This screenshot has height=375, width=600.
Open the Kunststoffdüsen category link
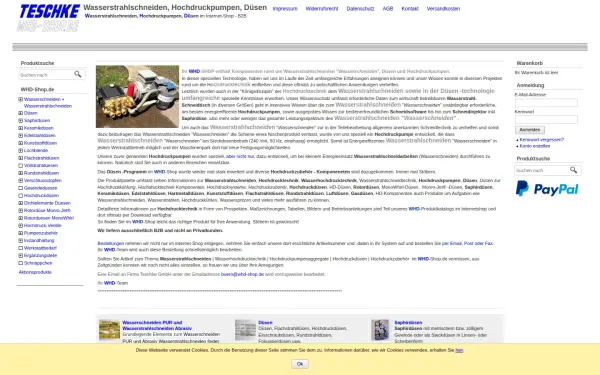pos(40,143)
